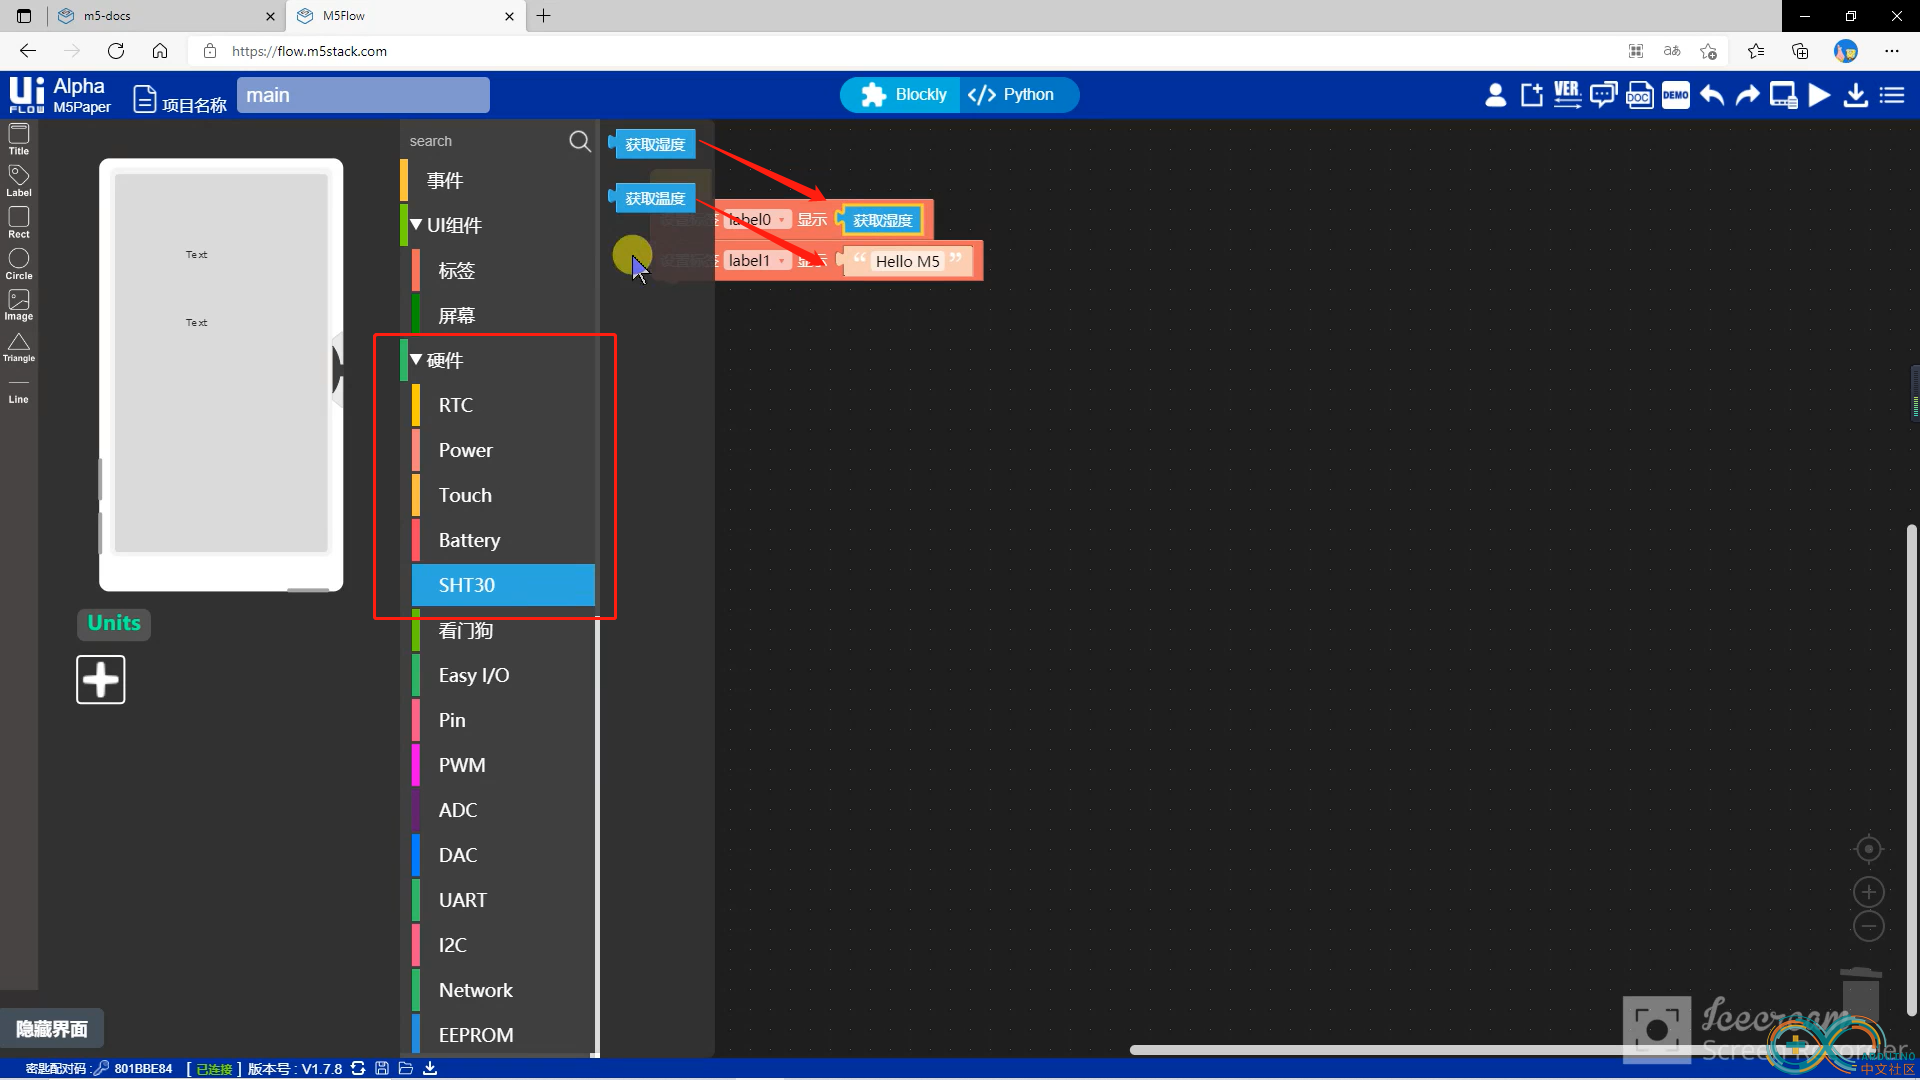Open the UART category
Image resolution: width=1920 pixels, height=1080 pixels.
click(504, 900)
